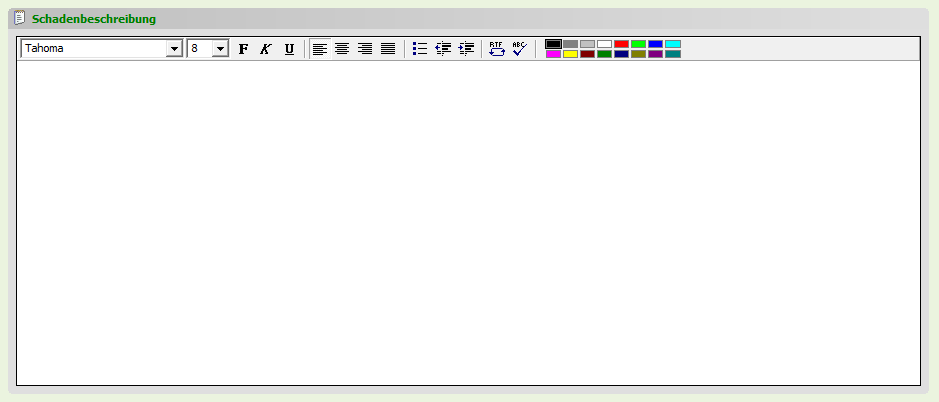Decrease the paragraph indent
This screenshot has height=402, width=939.
tap(443, 49)
